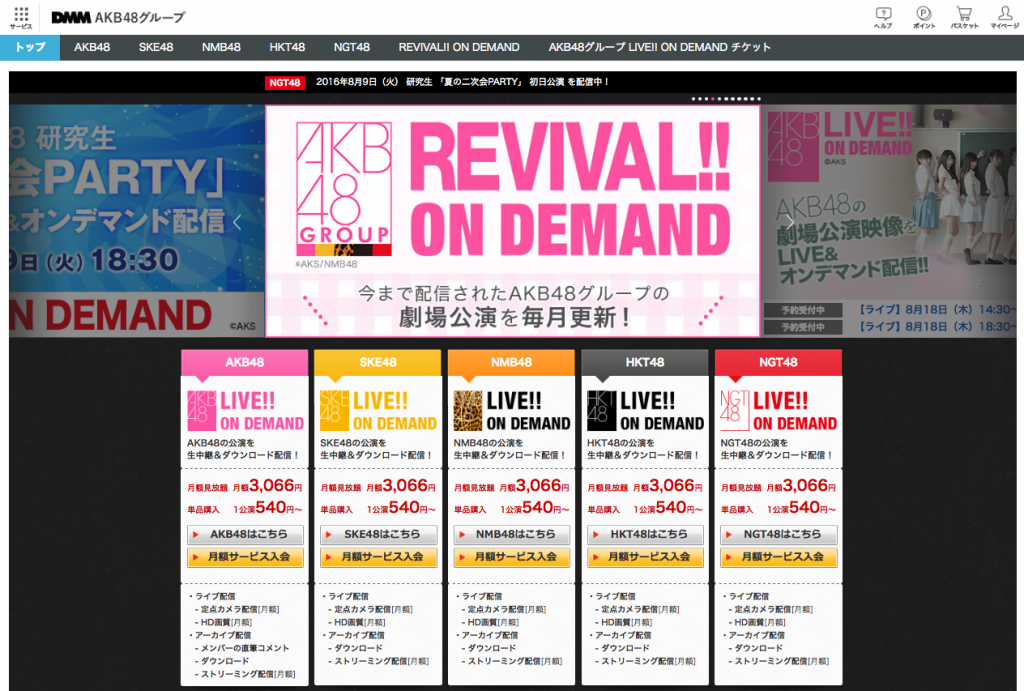Join monthly service under NMB48 card
The height and width of the screenshot is (691, 1024).
[512, 557]
